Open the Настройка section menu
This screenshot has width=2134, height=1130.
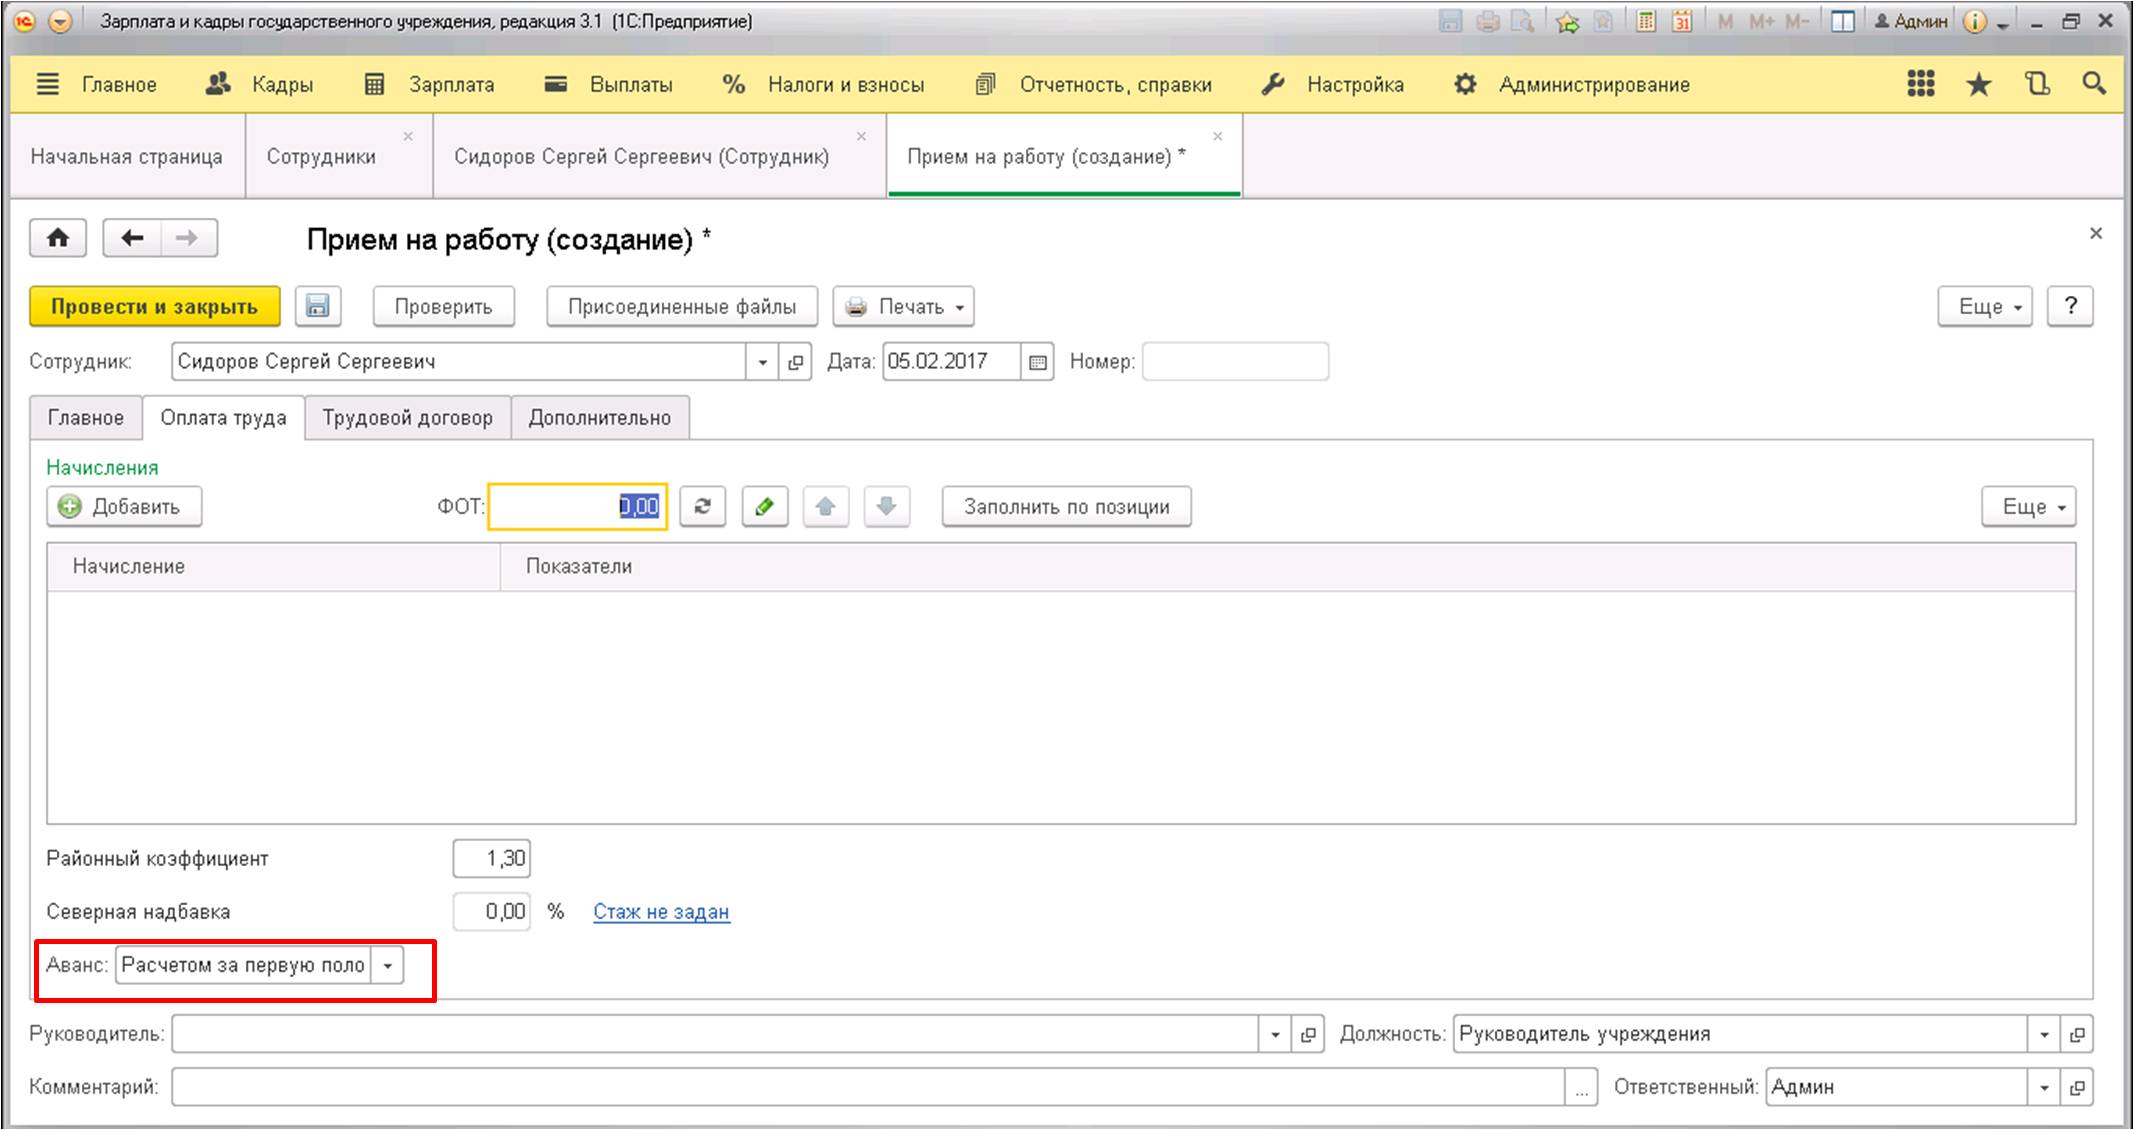pos(1332,85)
